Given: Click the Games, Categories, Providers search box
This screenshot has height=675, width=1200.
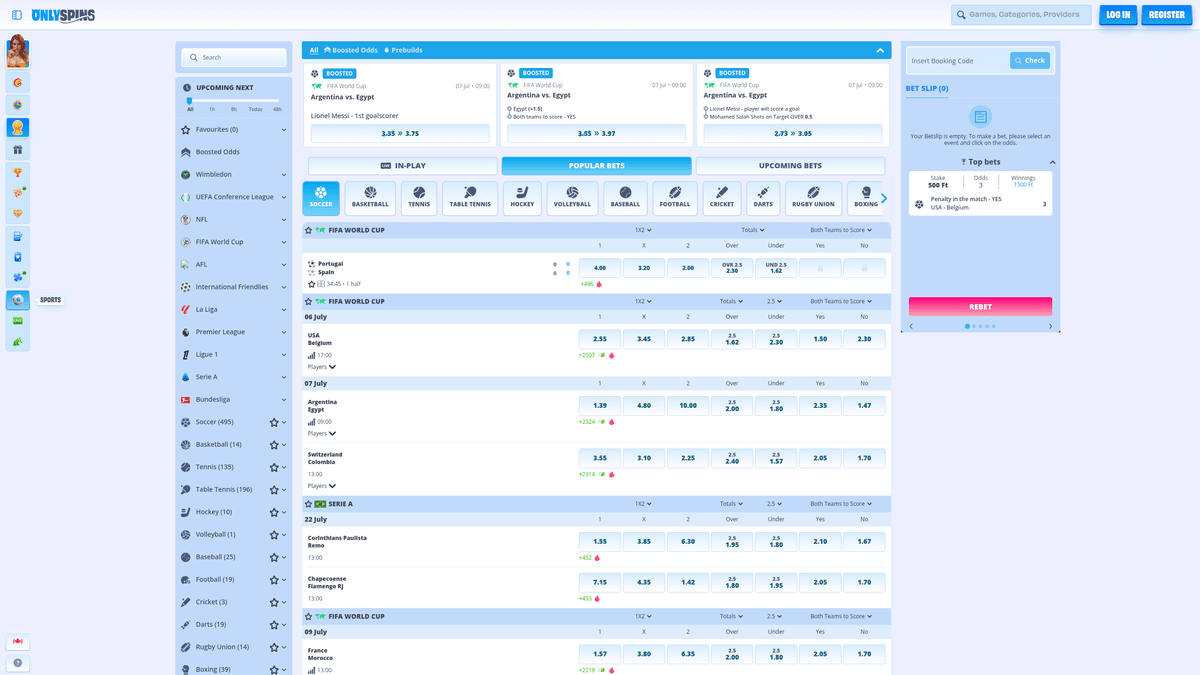Looking at the screenshot, I should pos(1021,15).
